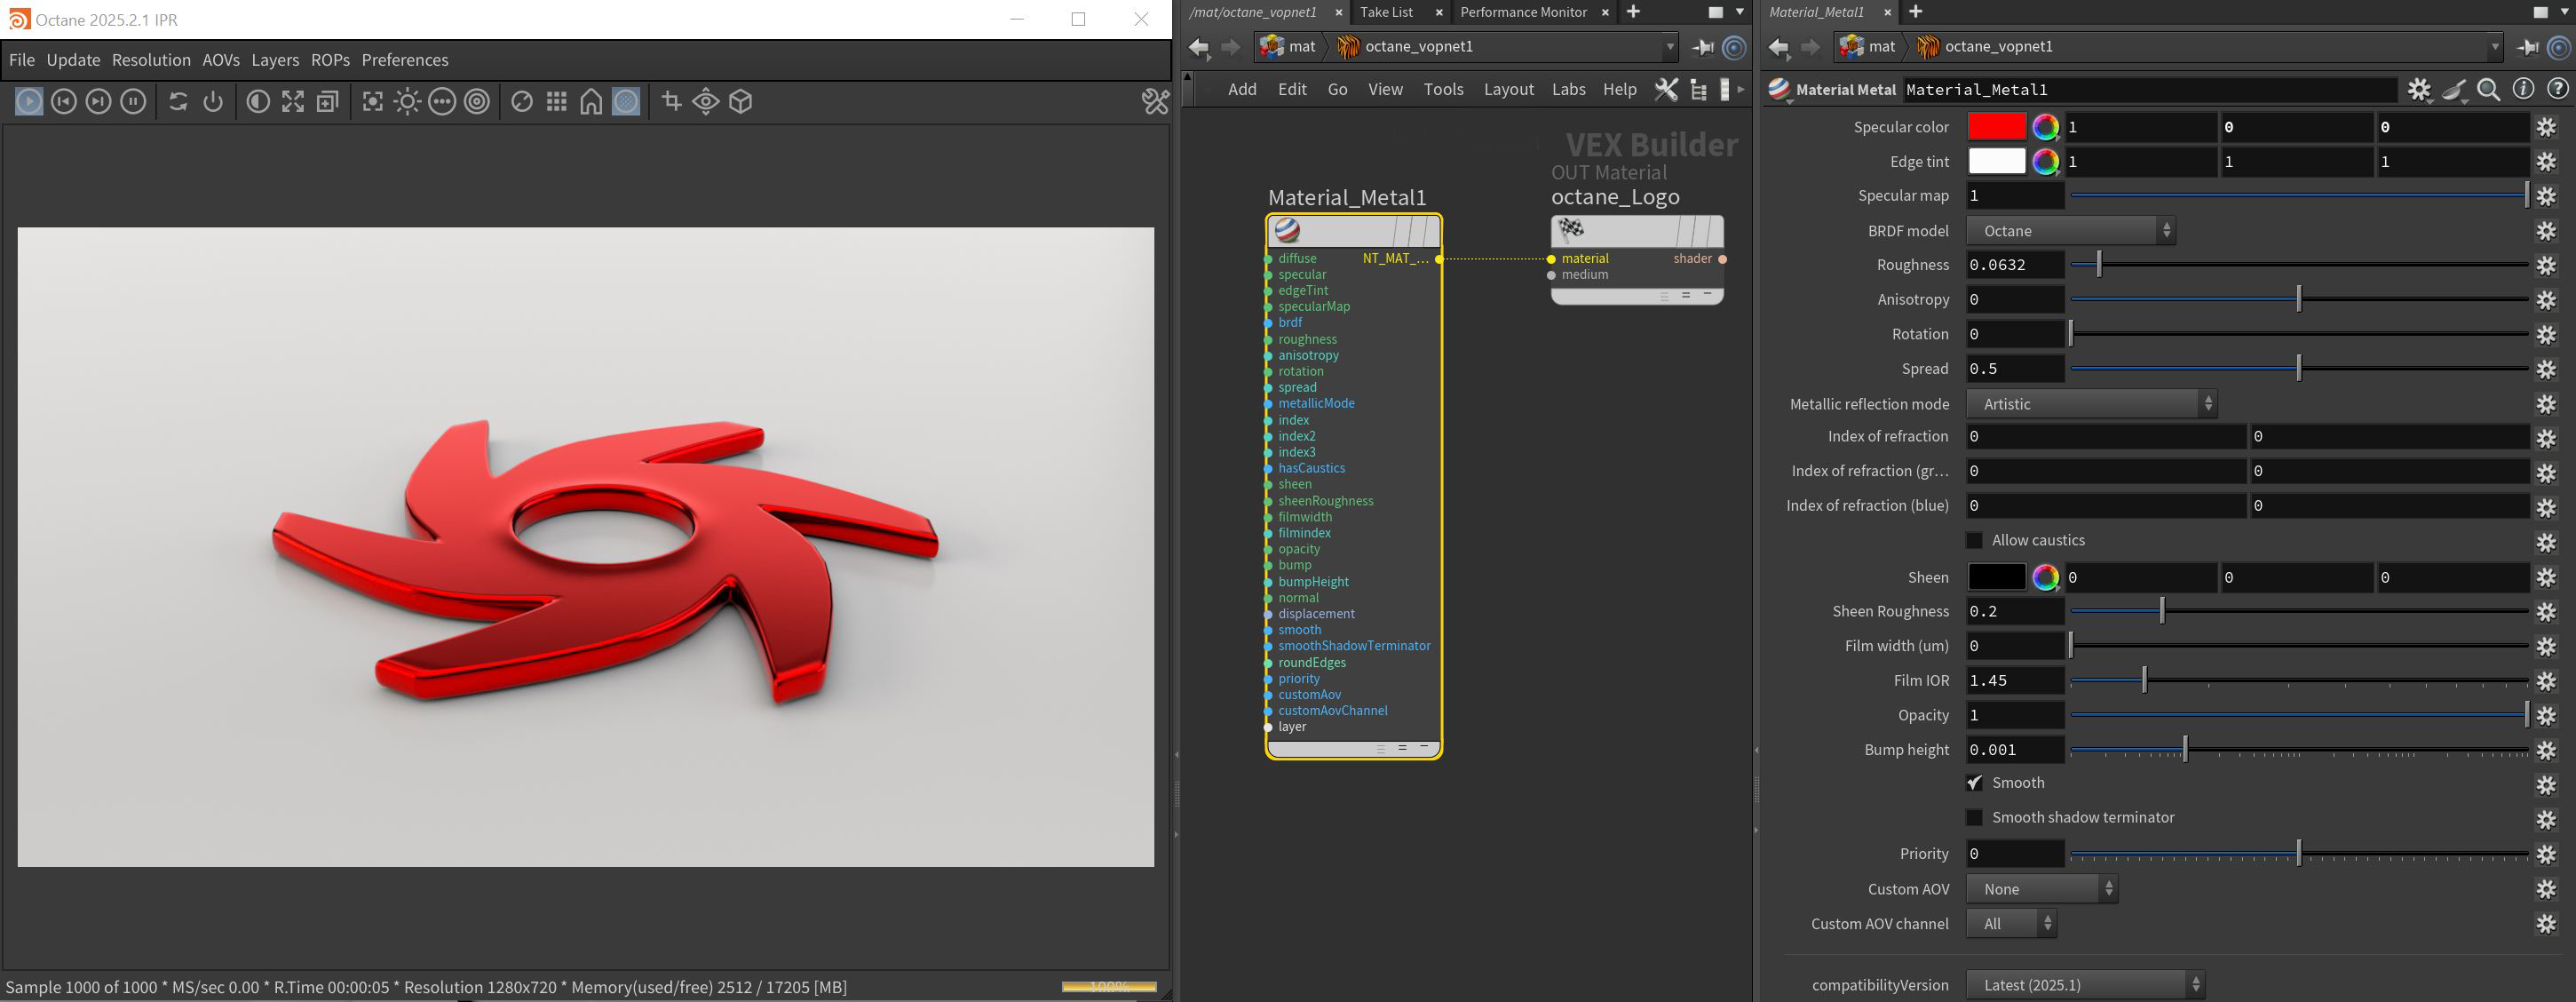This screenshot has height=1002, width=2576.
Task: Open the magnifier search icon in parameter header
Action: point(2489,90)
